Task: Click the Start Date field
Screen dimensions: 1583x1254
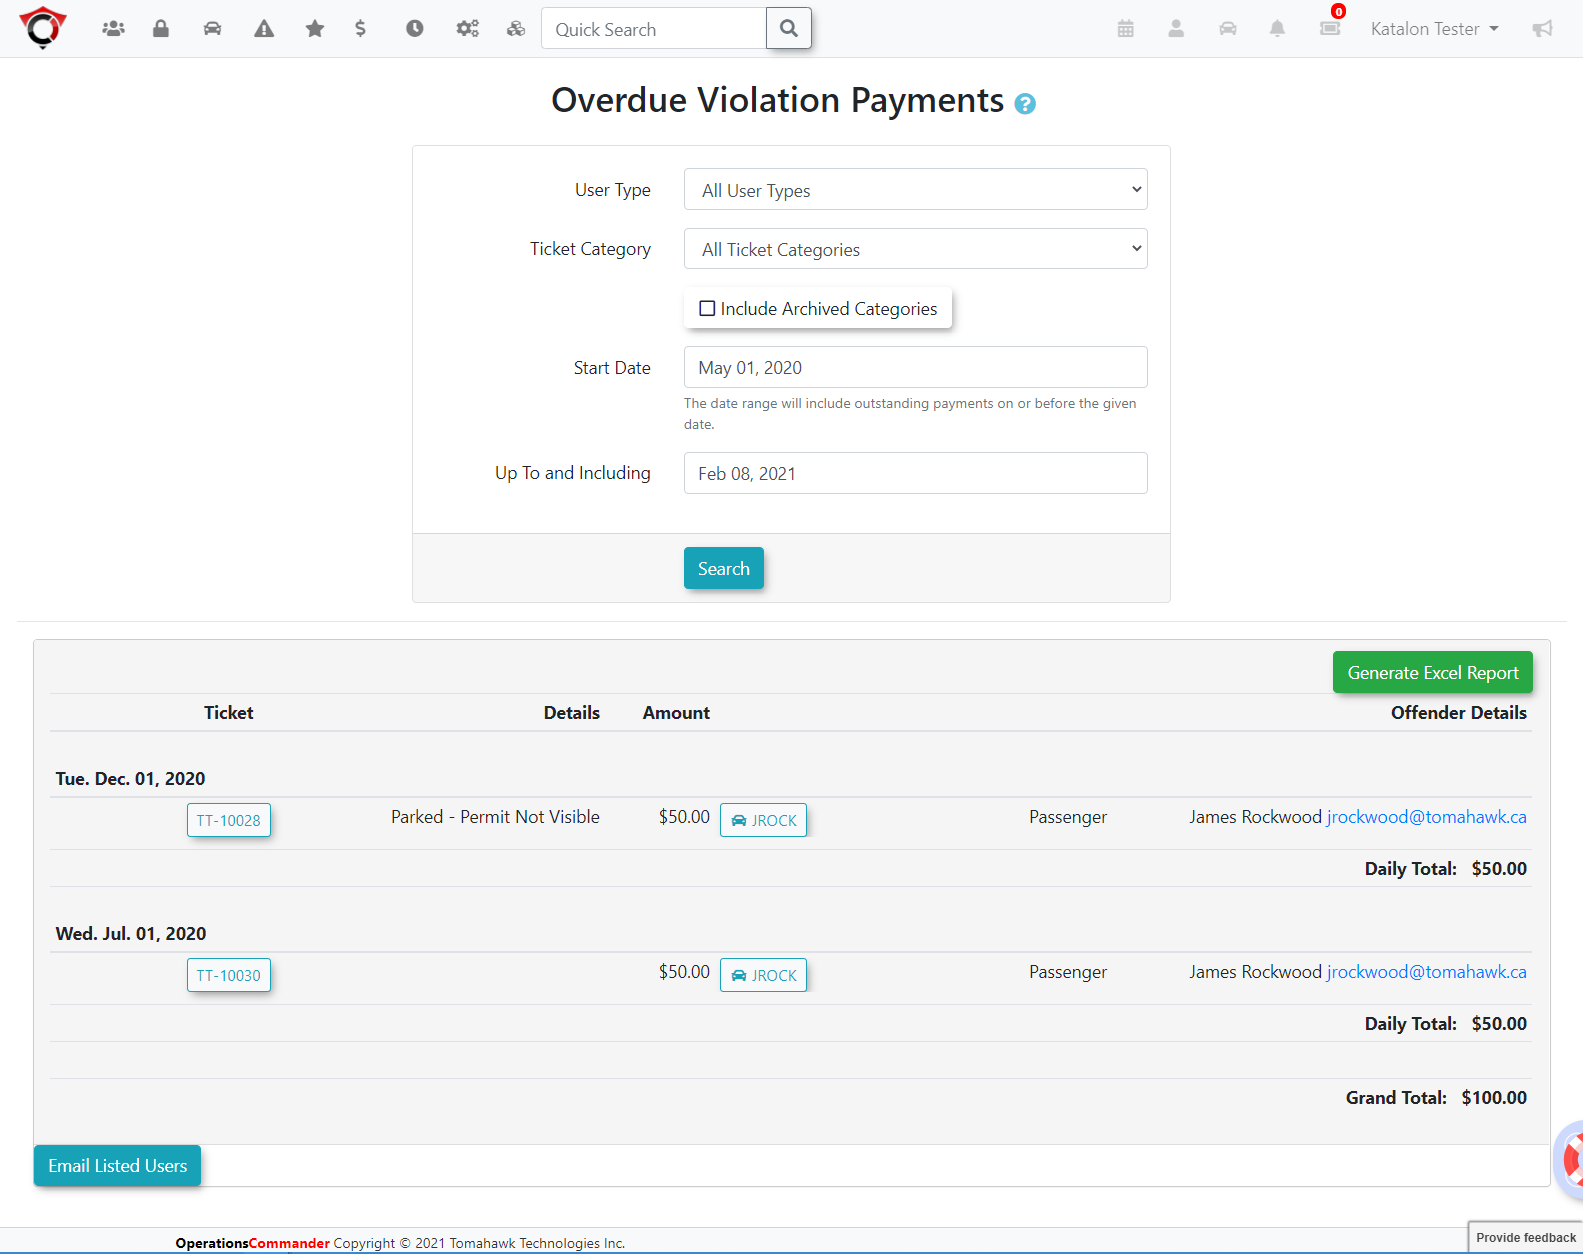Action: pyautogui.click(x=916, y=367)
